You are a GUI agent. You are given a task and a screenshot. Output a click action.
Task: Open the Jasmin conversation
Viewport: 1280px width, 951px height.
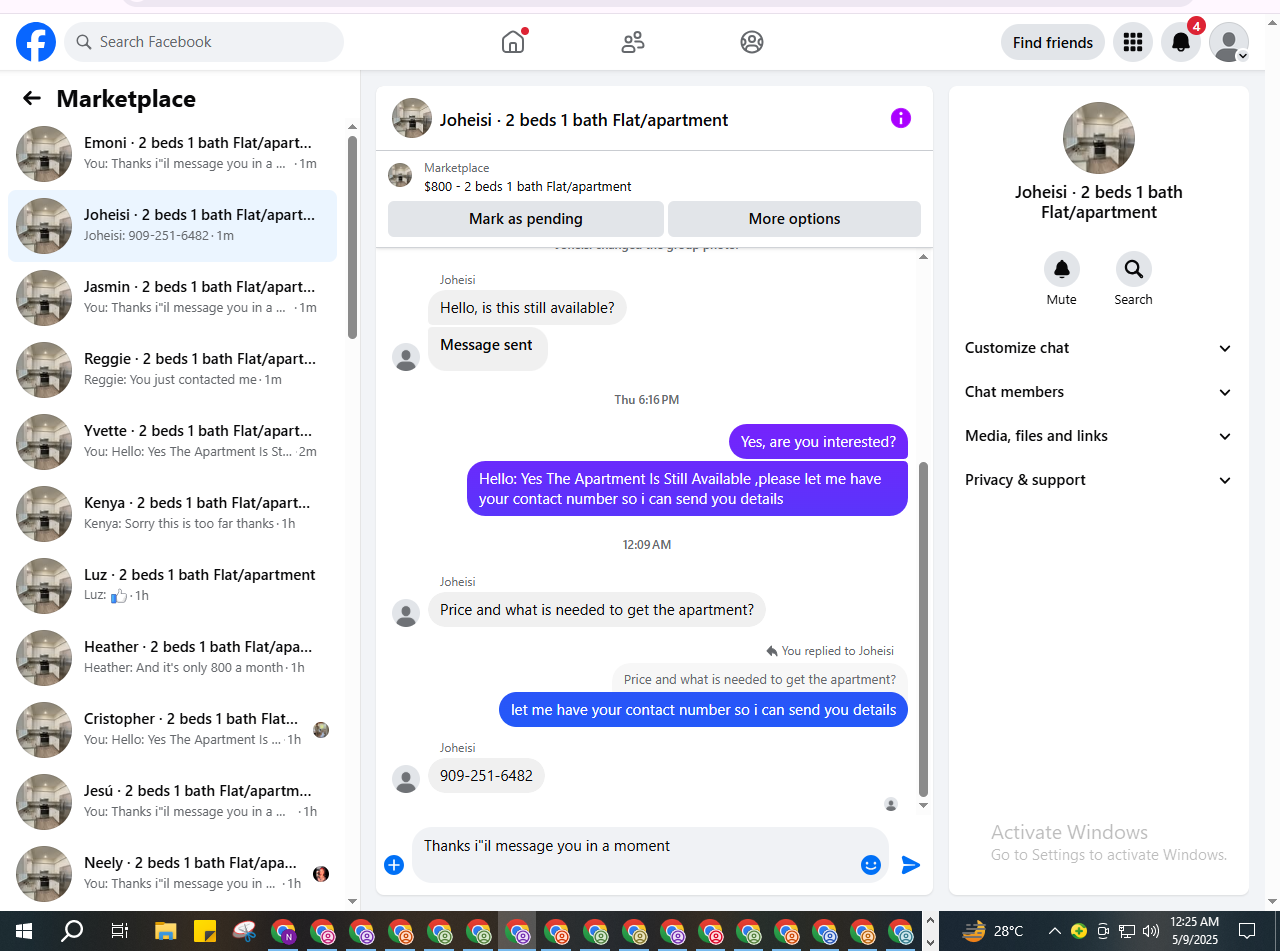click(172, 298)
